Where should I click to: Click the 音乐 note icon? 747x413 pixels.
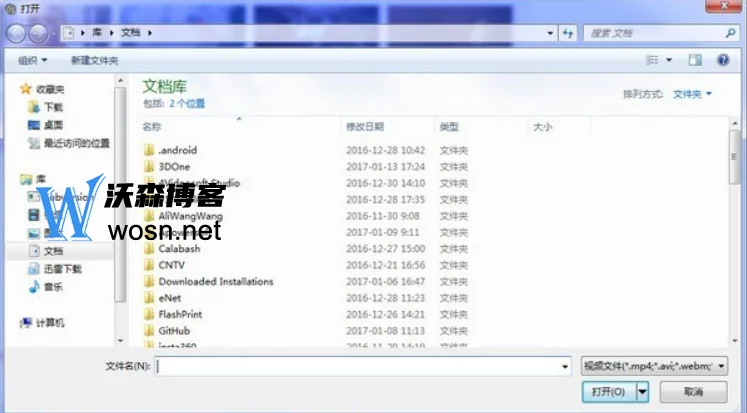[33, 287]
